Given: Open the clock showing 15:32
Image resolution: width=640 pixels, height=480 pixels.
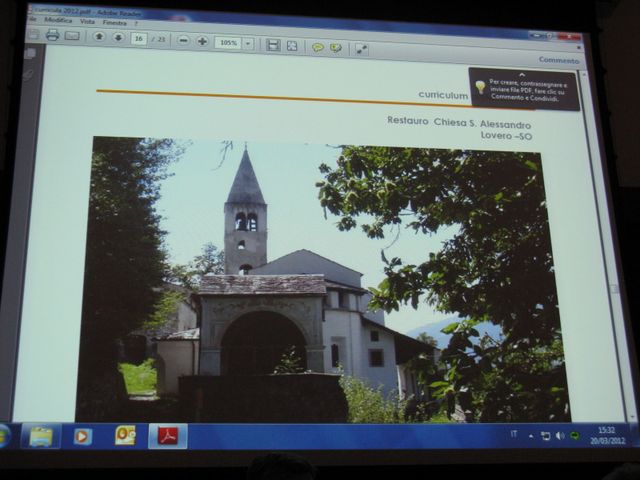Looking at the screenshot, I should point(607,436).
